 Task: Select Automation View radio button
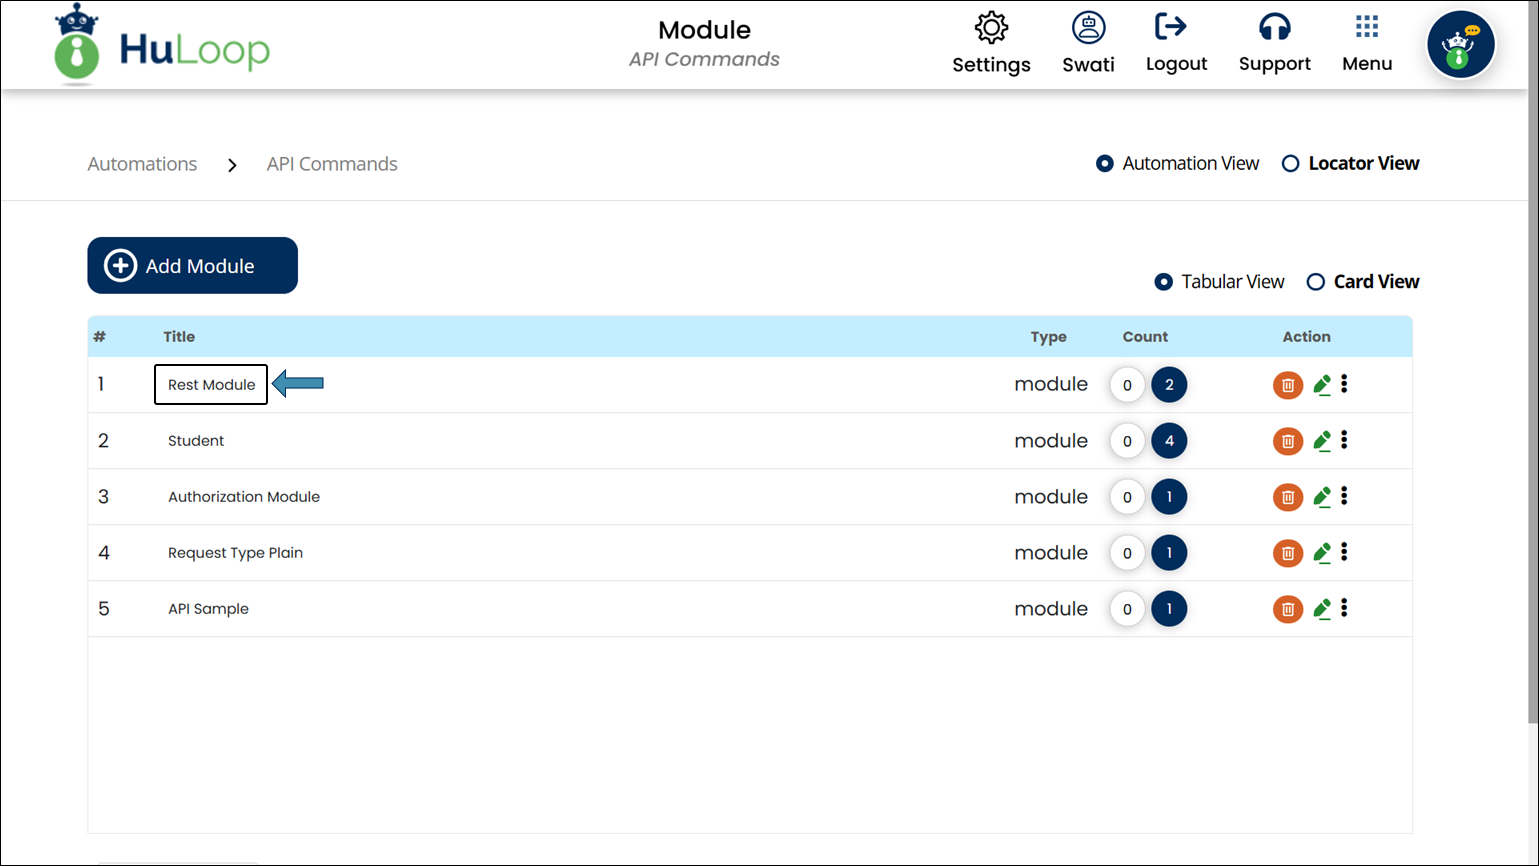coord(1105,163)
